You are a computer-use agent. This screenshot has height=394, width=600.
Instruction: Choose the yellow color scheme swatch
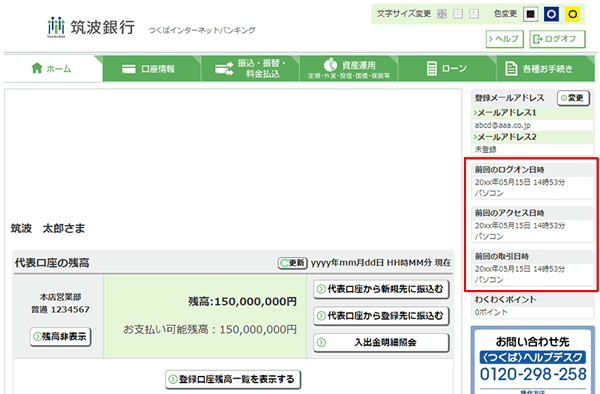tap(572, 14)
